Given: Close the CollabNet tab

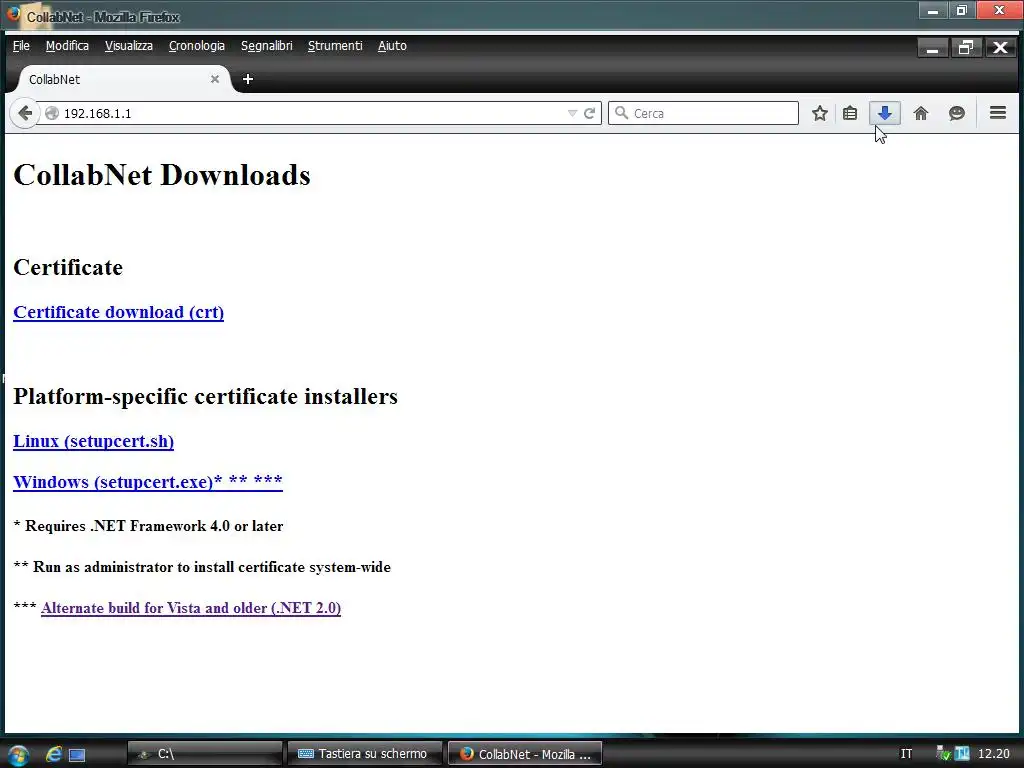Looking at the screenshot, I should (215, 79).
